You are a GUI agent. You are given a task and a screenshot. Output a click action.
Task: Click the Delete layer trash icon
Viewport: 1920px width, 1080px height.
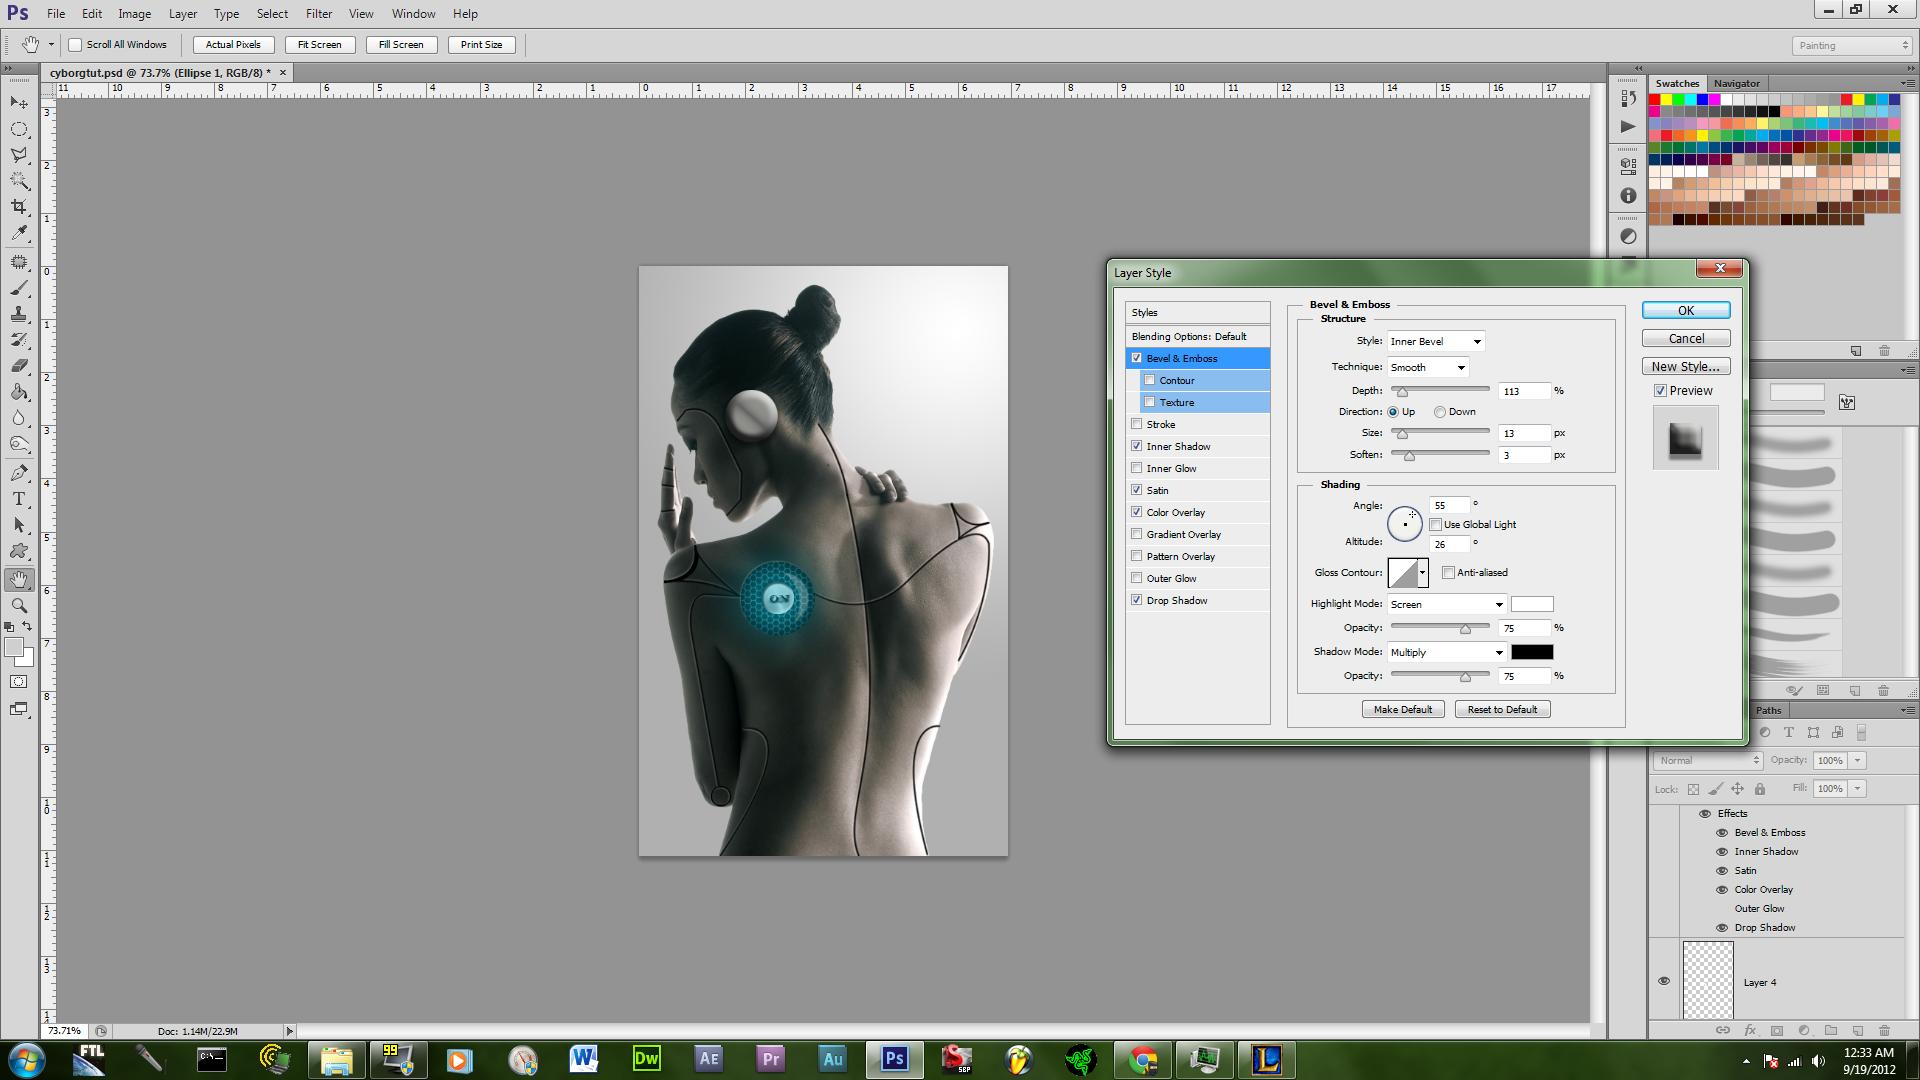point(1885,1030)
